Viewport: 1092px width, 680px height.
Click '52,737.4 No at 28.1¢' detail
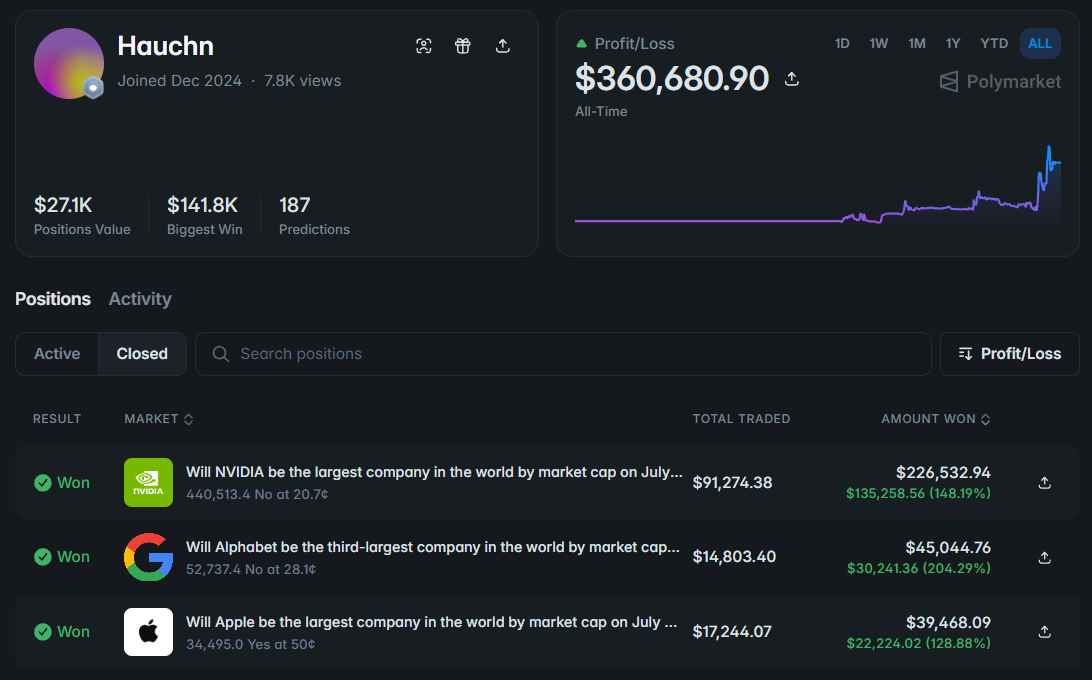coord(251,569)
